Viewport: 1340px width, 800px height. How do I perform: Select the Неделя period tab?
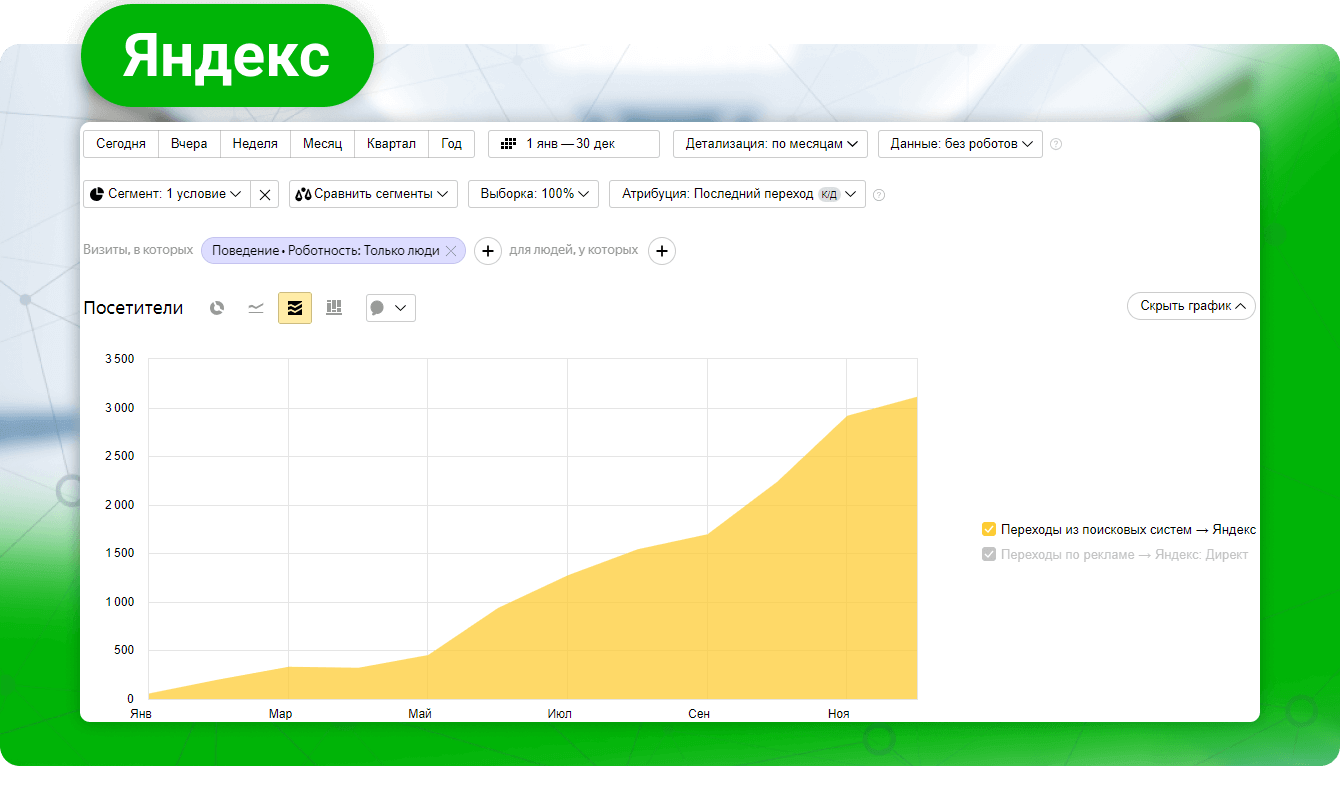click(x=255, y=144)
